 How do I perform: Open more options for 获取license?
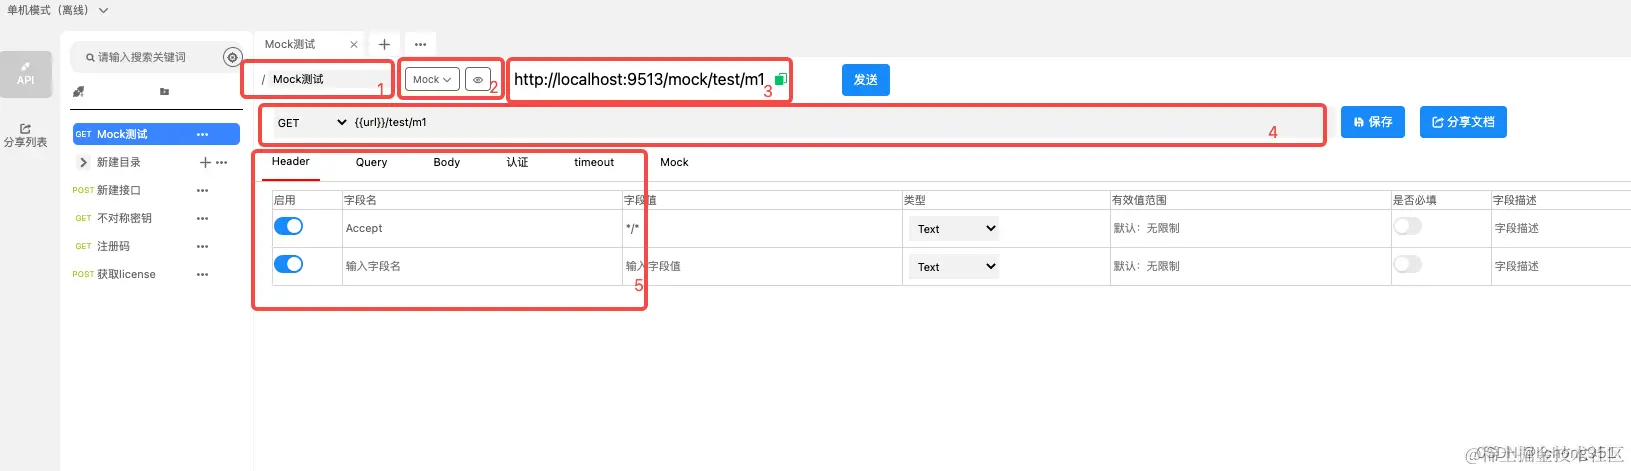point(203,274)
